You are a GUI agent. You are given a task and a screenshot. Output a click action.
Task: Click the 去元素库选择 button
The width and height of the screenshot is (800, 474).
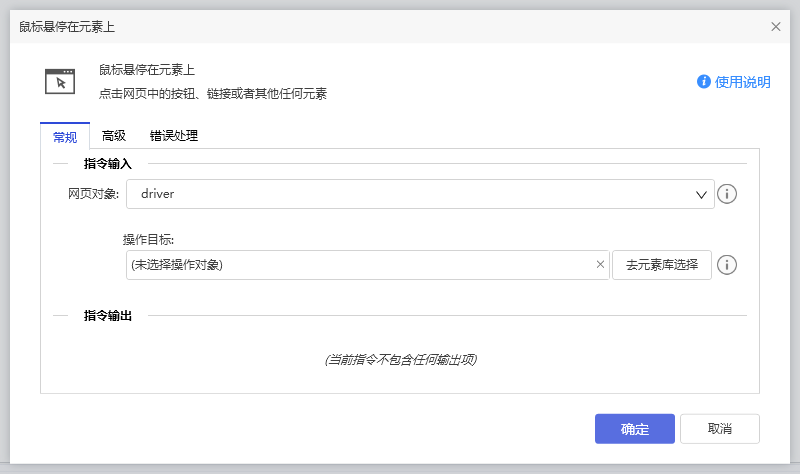click(661, 265)
